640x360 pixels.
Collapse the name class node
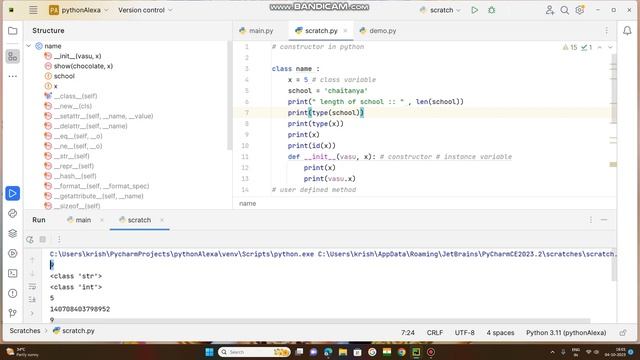[29, 46]
